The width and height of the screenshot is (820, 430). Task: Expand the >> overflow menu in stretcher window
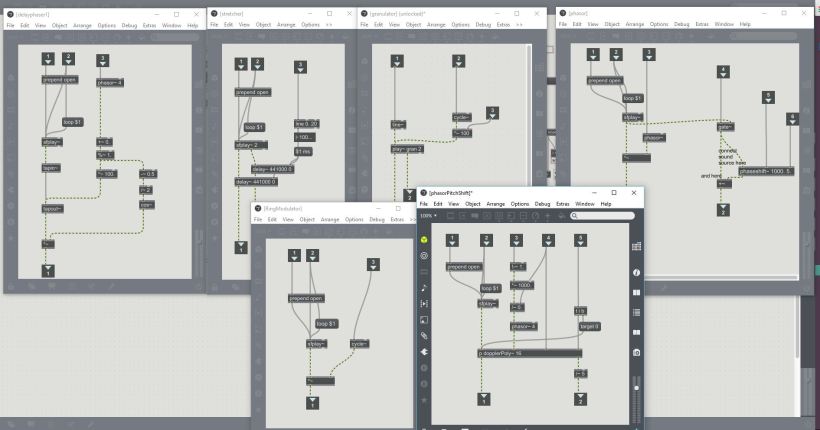click(330, 24)
